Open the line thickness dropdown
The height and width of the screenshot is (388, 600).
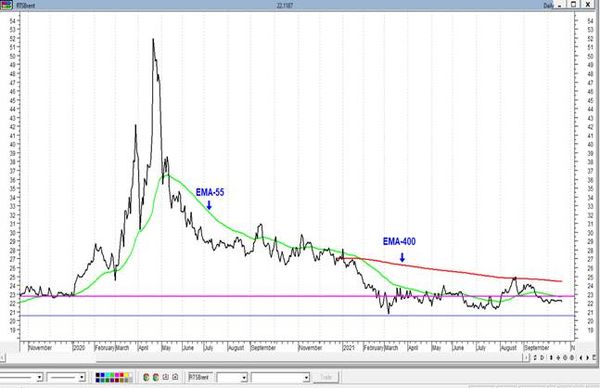(x=82, y=378)
